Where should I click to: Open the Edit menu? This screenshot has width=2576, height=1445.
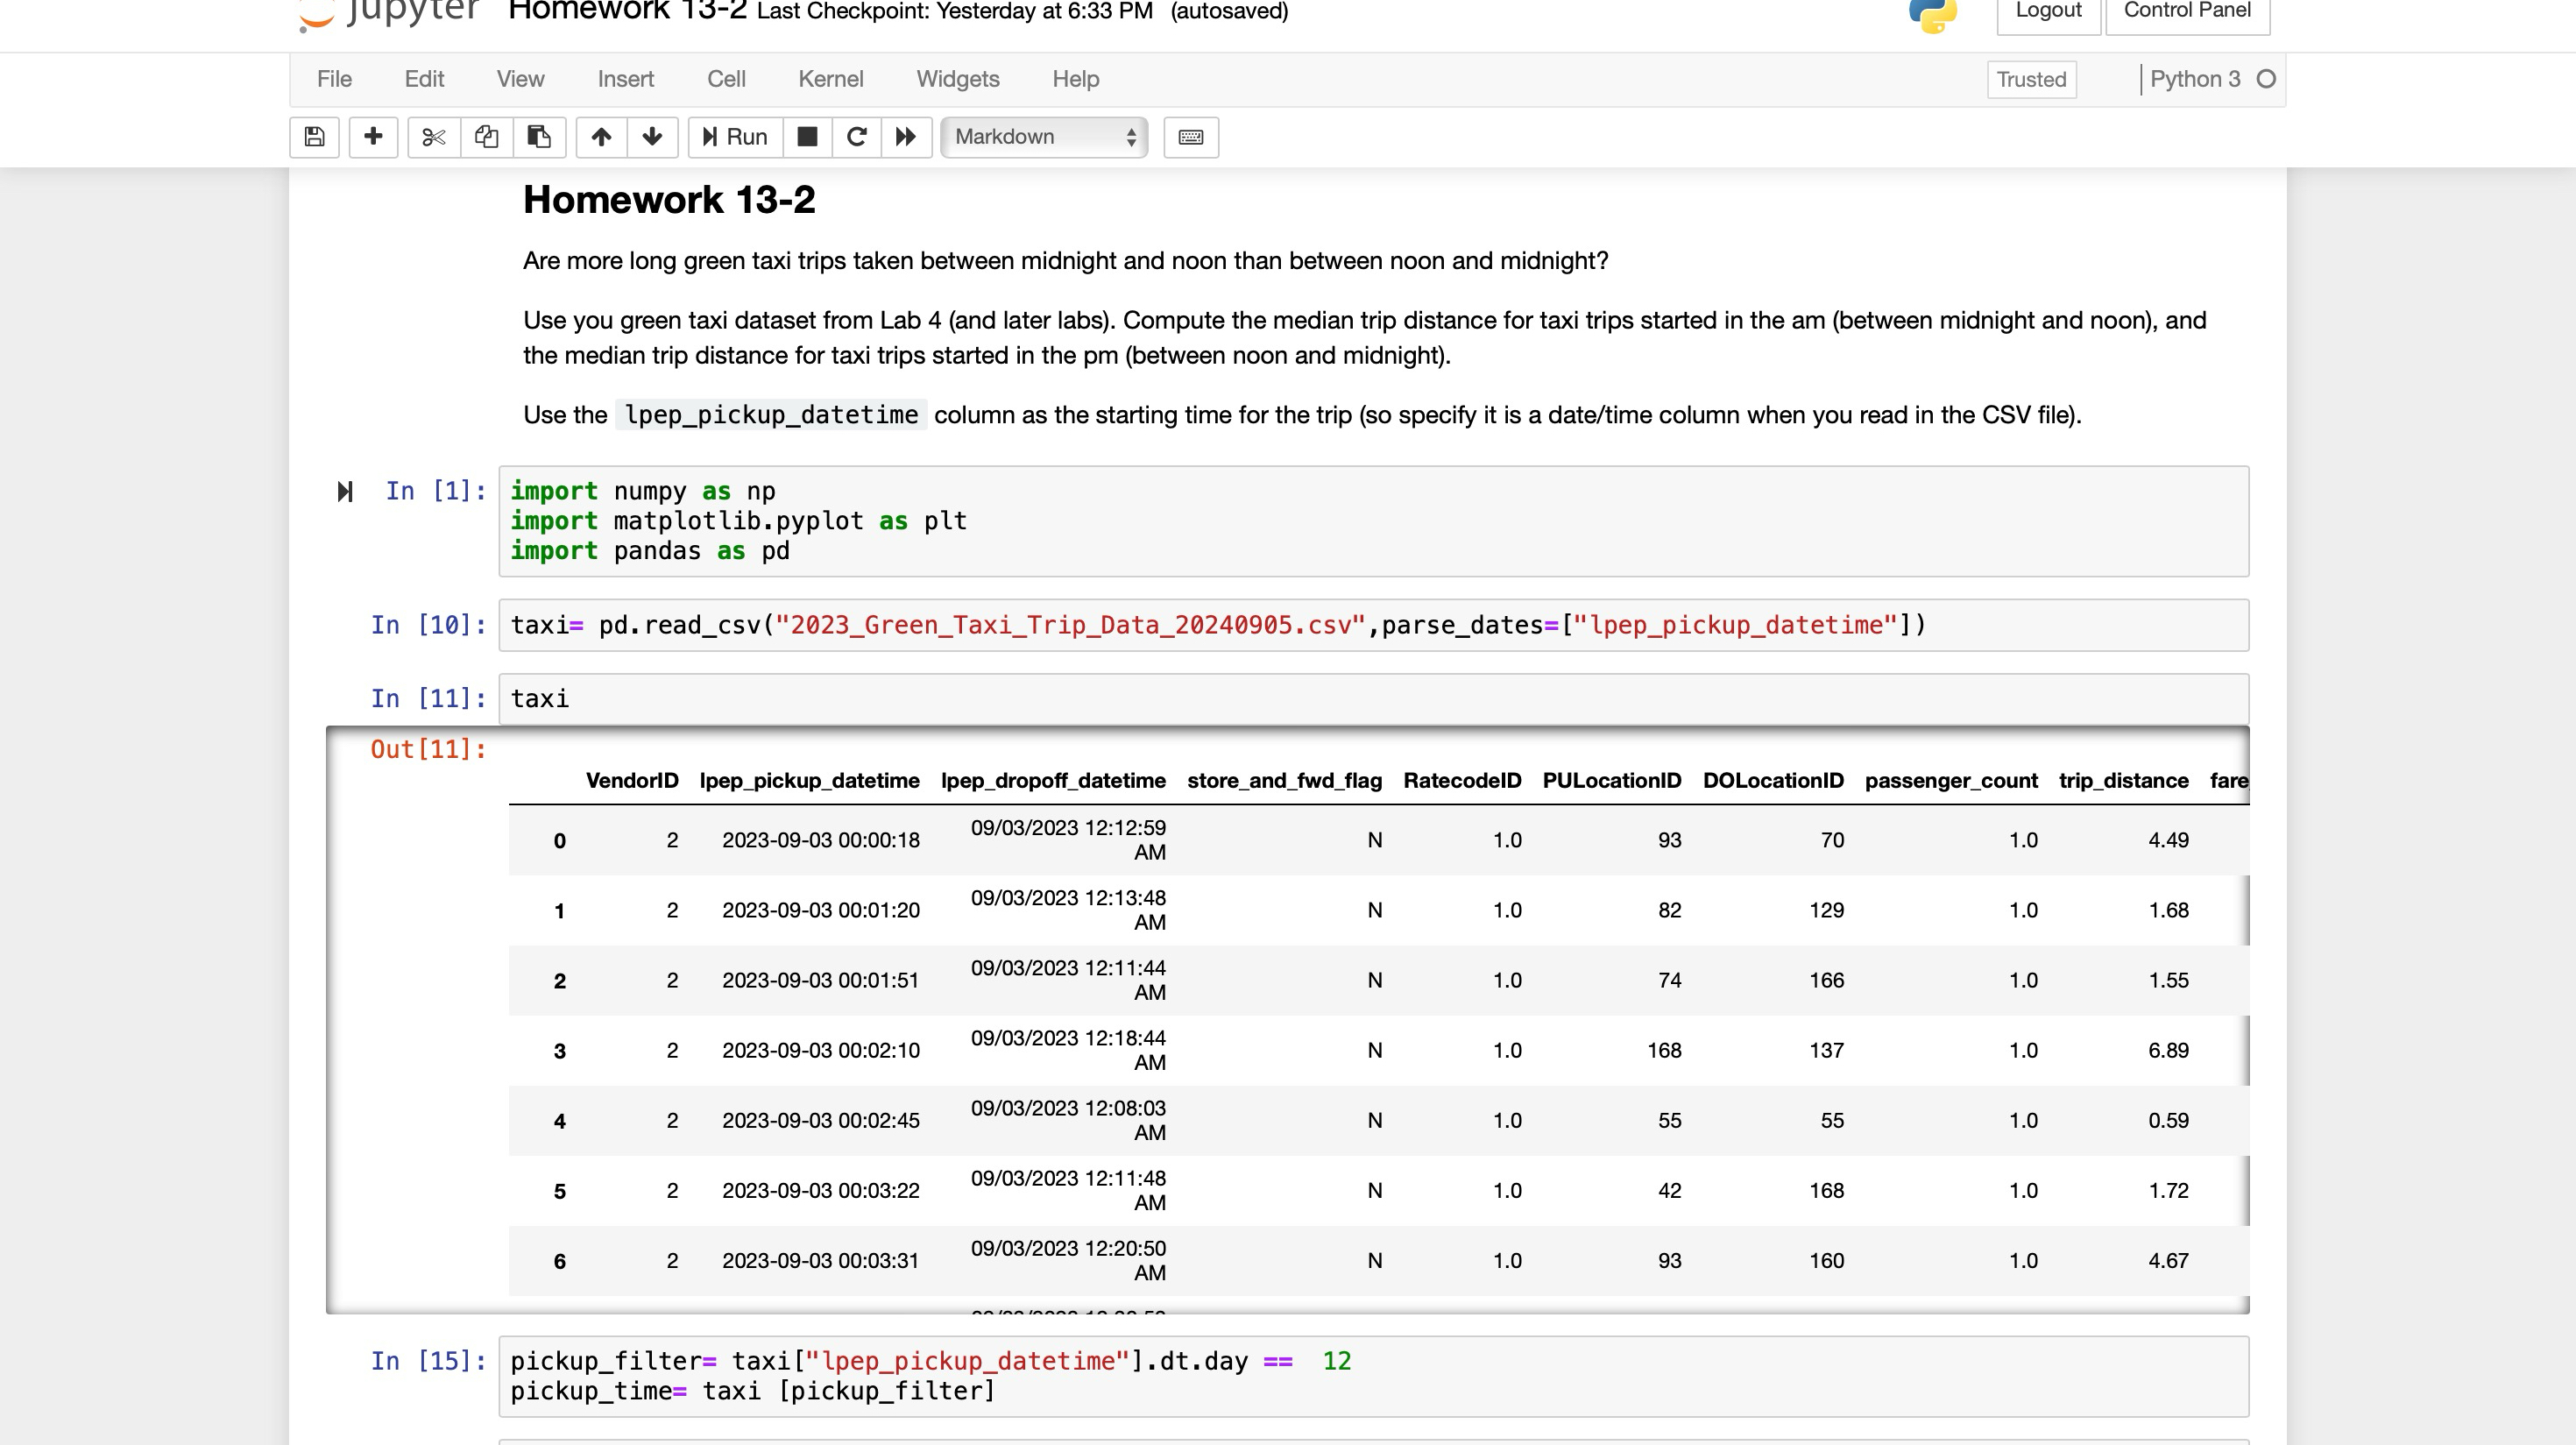[x=424, y=79]
